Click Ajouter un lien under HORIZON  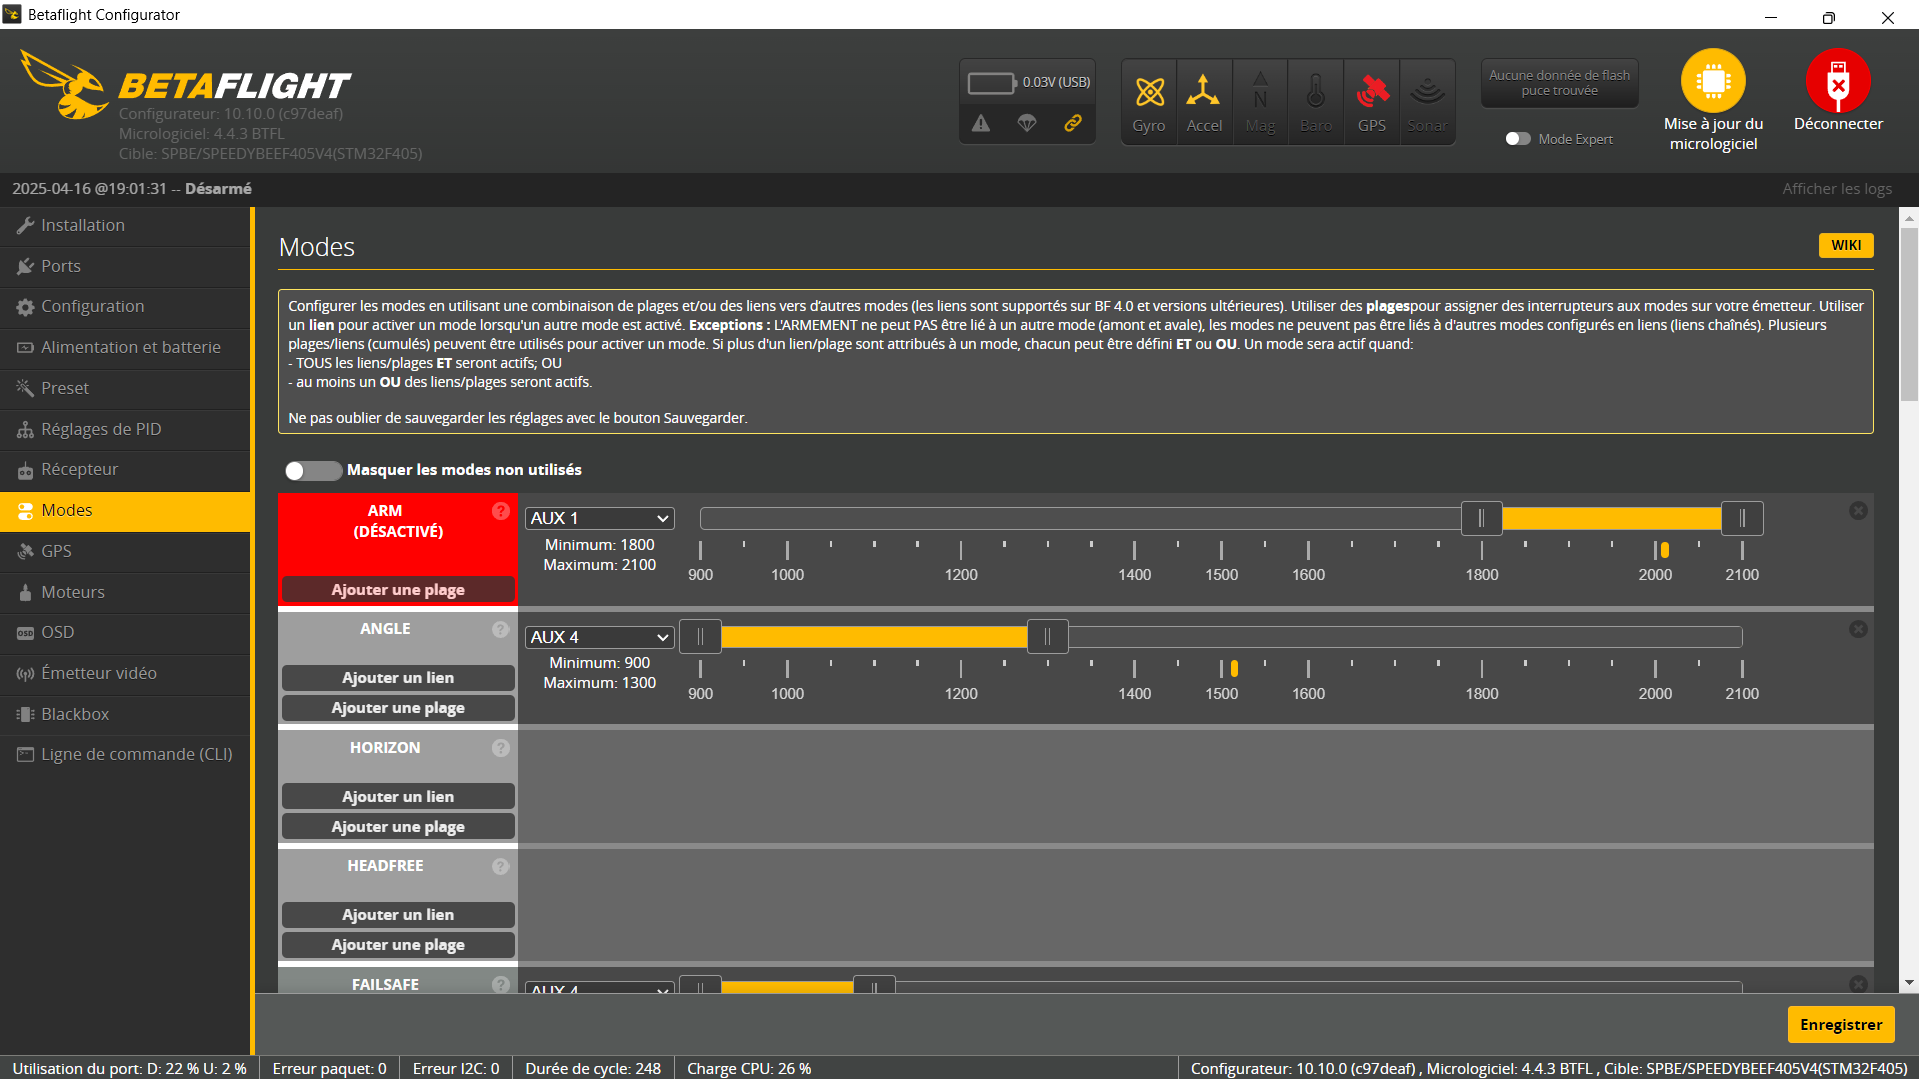tap(398, 796)
